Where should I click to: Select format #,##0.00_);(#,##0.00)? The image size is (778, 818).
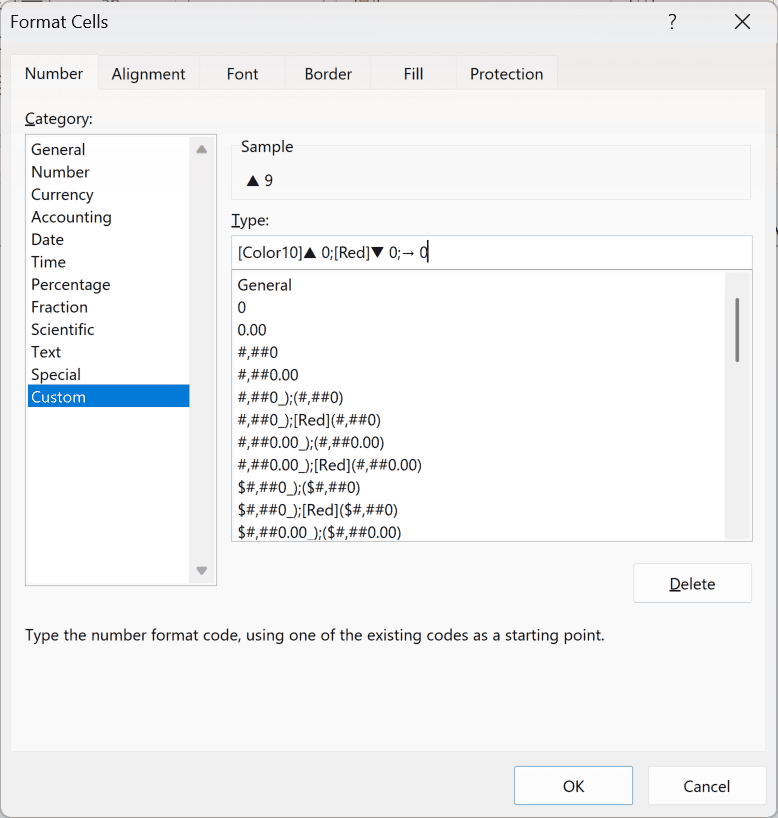478,442
